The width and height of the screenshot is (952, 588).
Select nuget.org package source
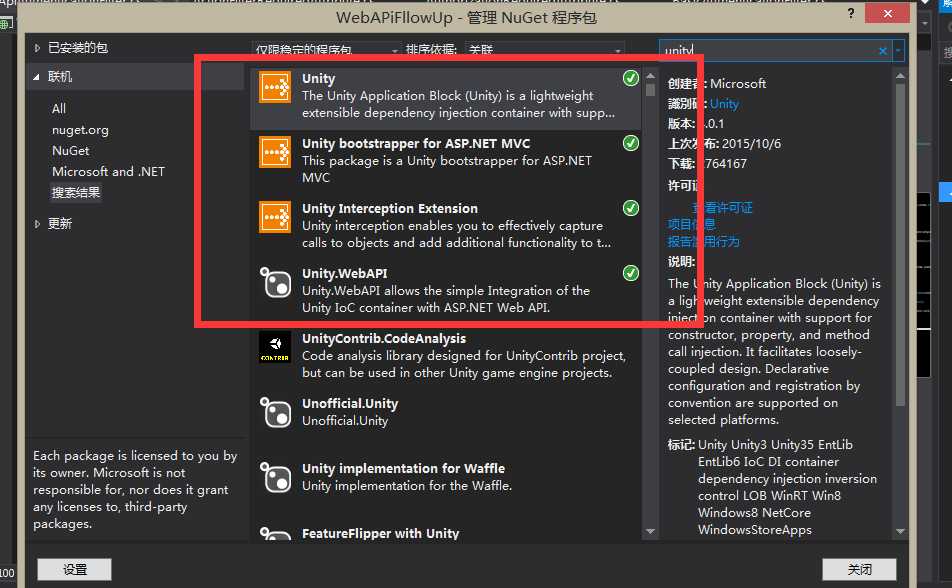tap(80, 130)
